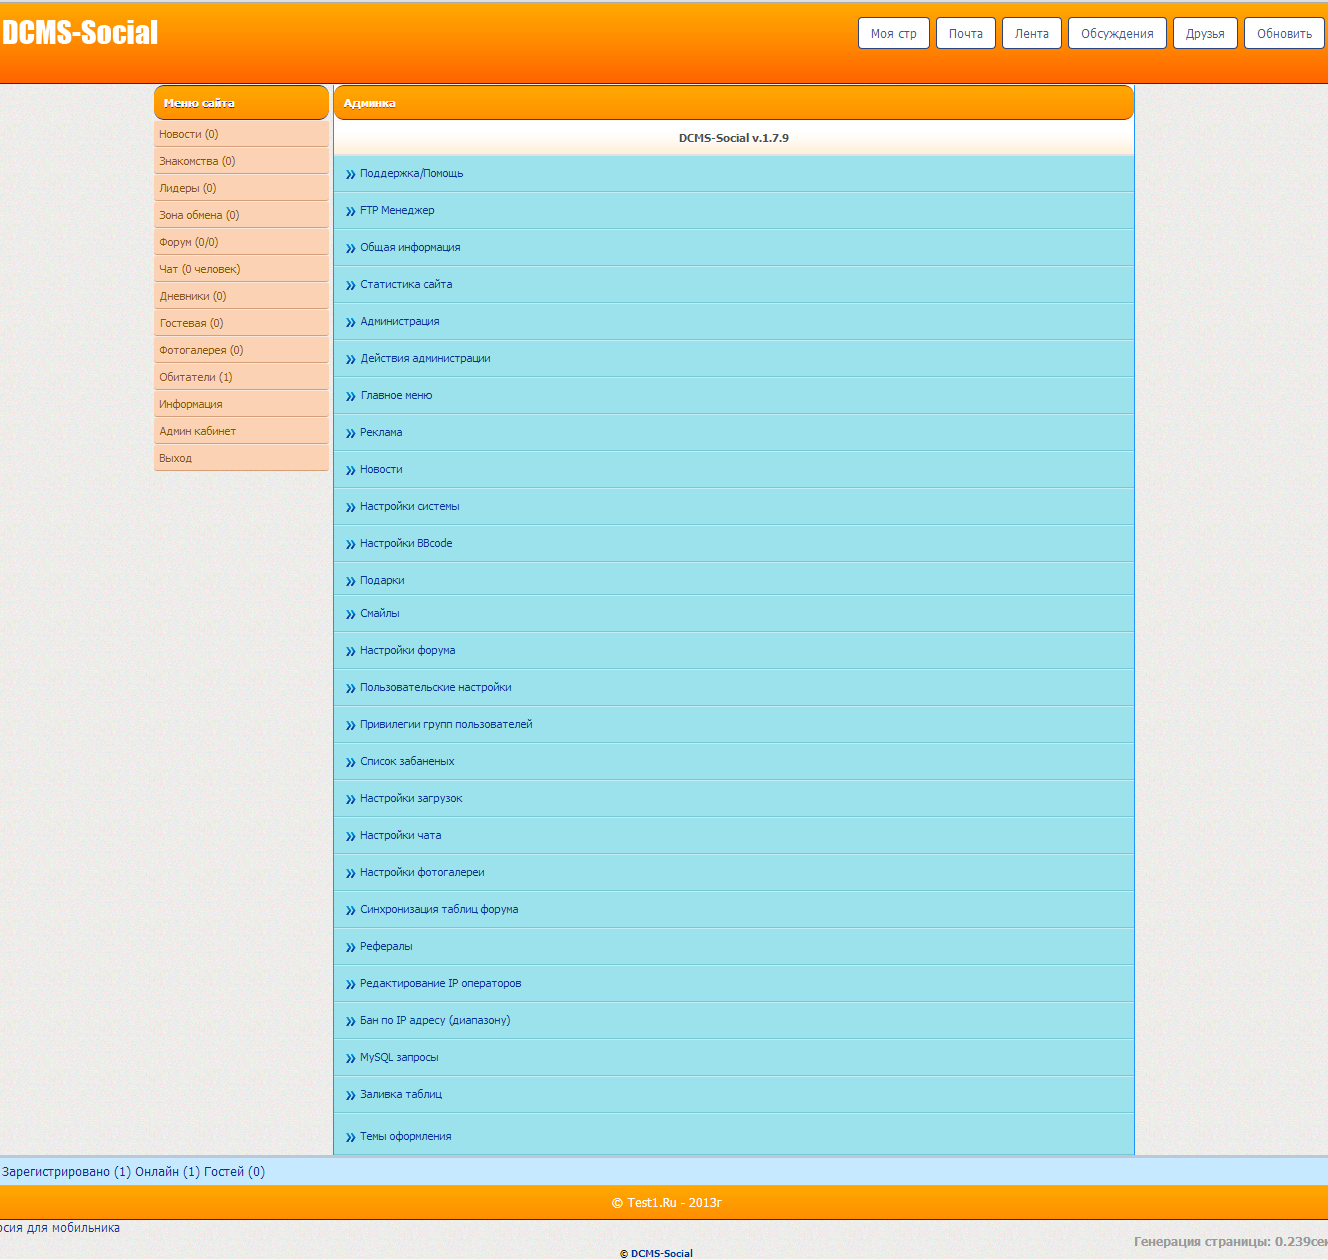Open Темы оформления
The width and height of the screenshot is (1328, 1260).
pyautogui.click(x=406, y=1136)
